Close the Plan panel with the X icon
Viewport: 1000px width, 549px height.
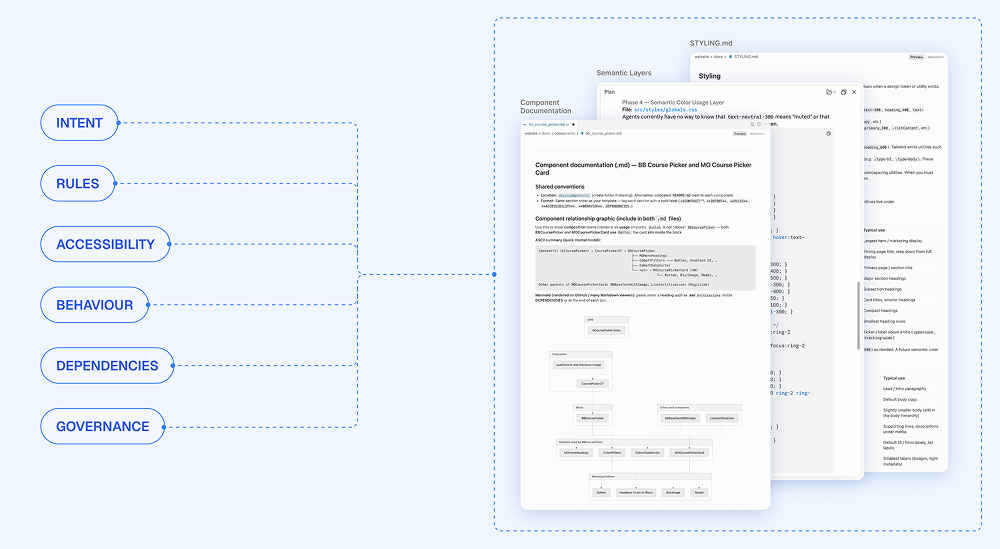click(x=854, y=92)
